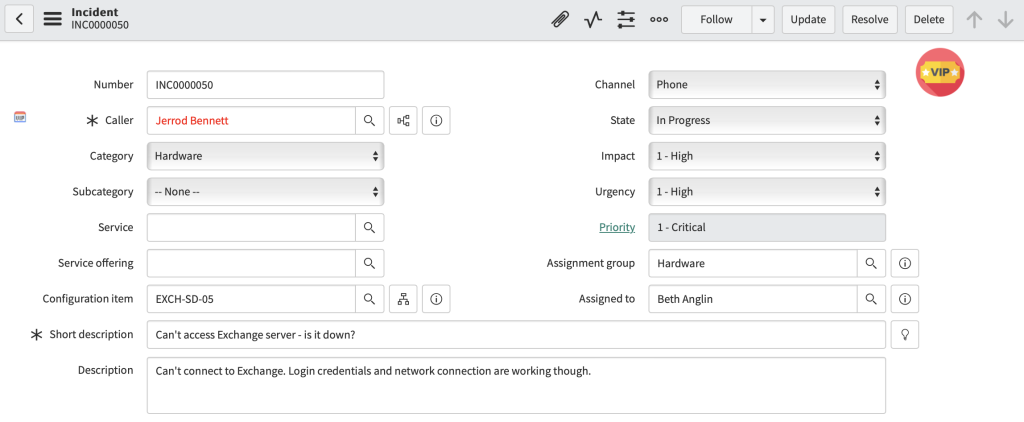Go back using the left chevron button

pos(20,20)
